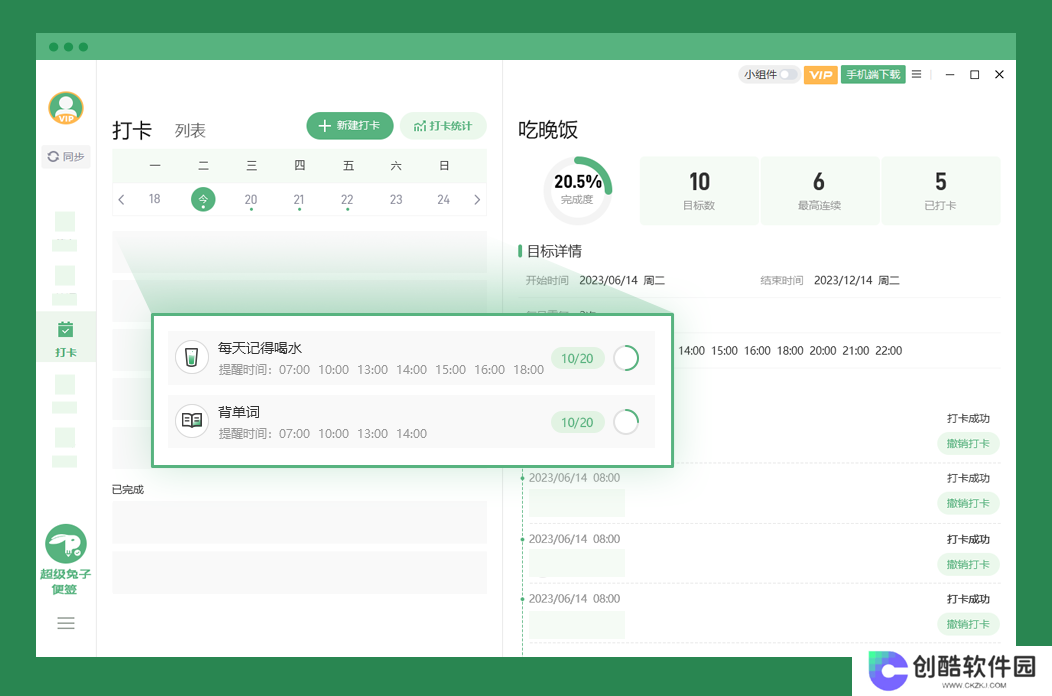Minimize the window
This screenshot has height=696, width=1052.
click(x=950, y=74)
